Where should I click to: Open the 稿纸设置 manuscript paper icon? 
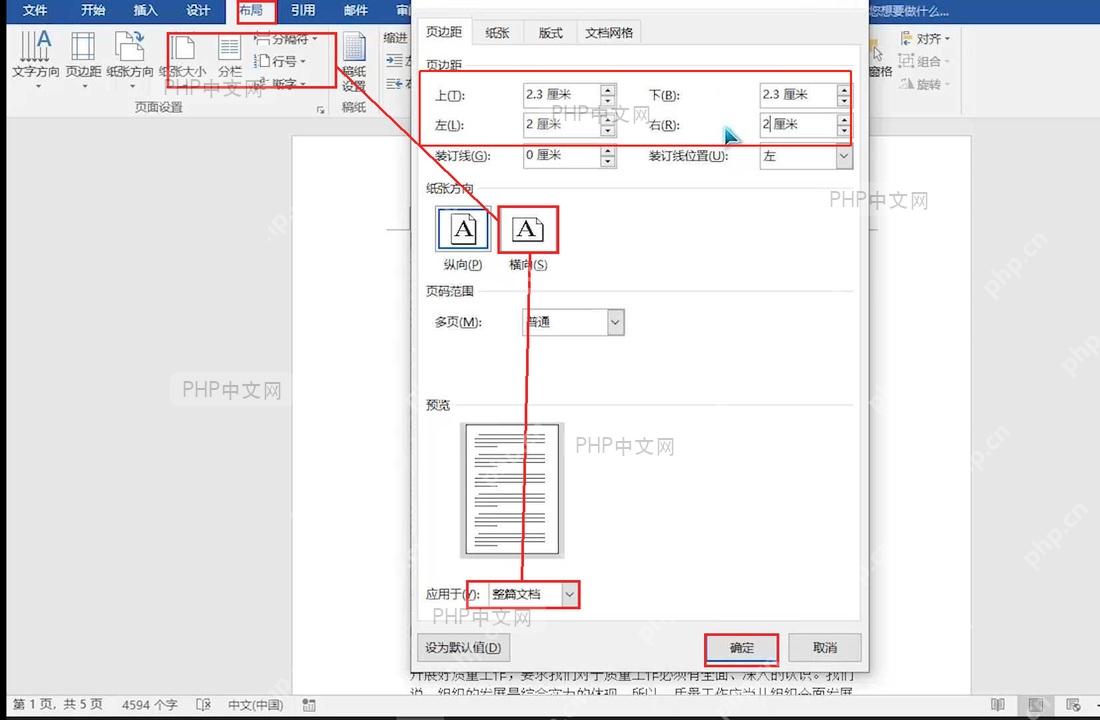(x=354, y=62)
